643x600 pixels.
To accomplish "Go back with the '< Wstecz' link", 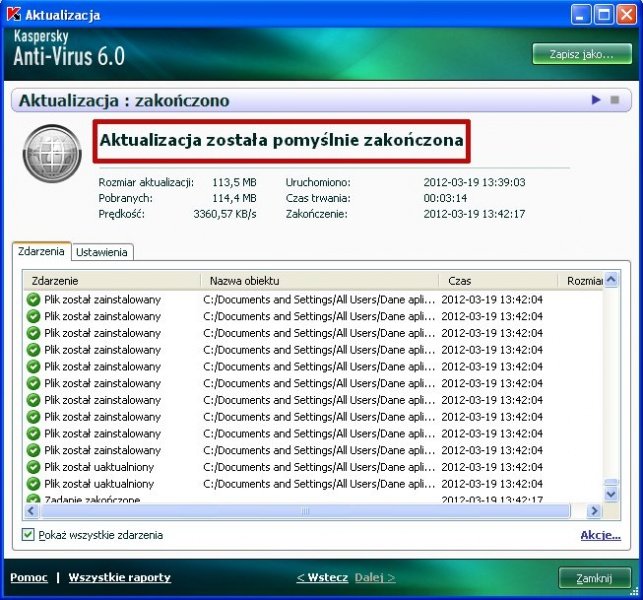I will pos(322,577).
